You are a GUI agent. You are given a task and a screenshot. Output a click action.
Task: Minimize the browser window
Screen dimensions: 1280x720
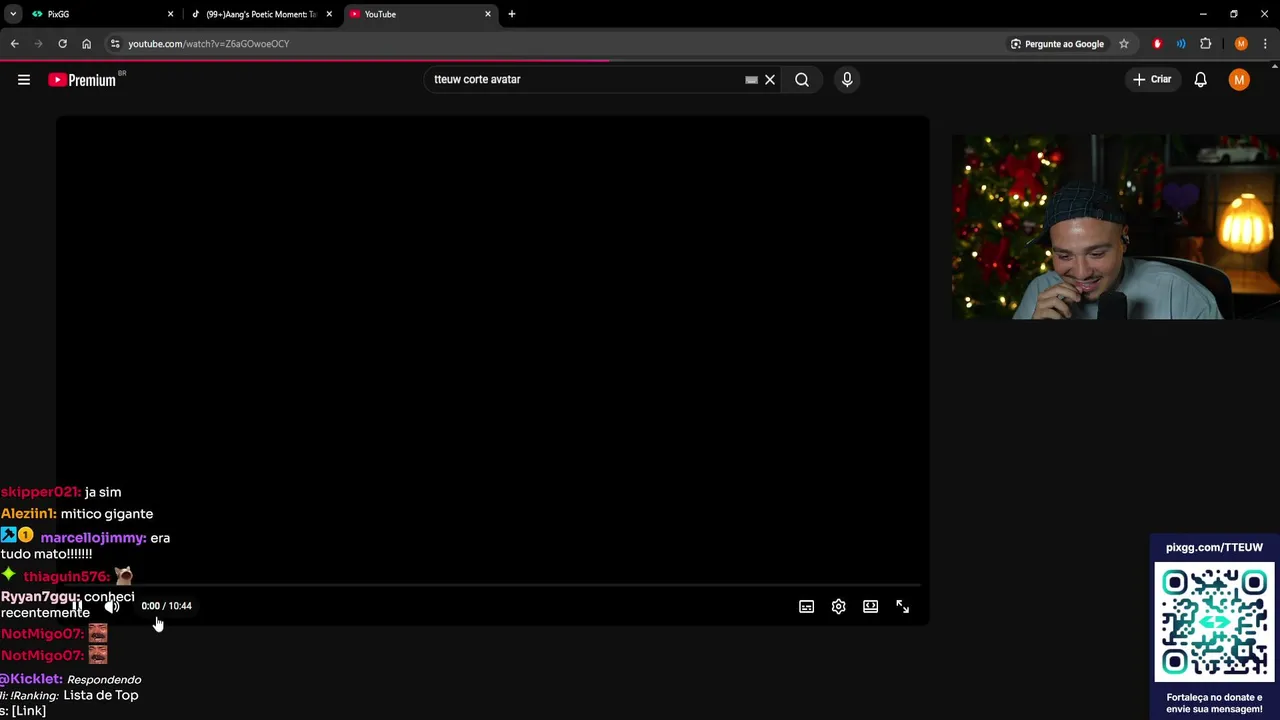(1203, 14)
